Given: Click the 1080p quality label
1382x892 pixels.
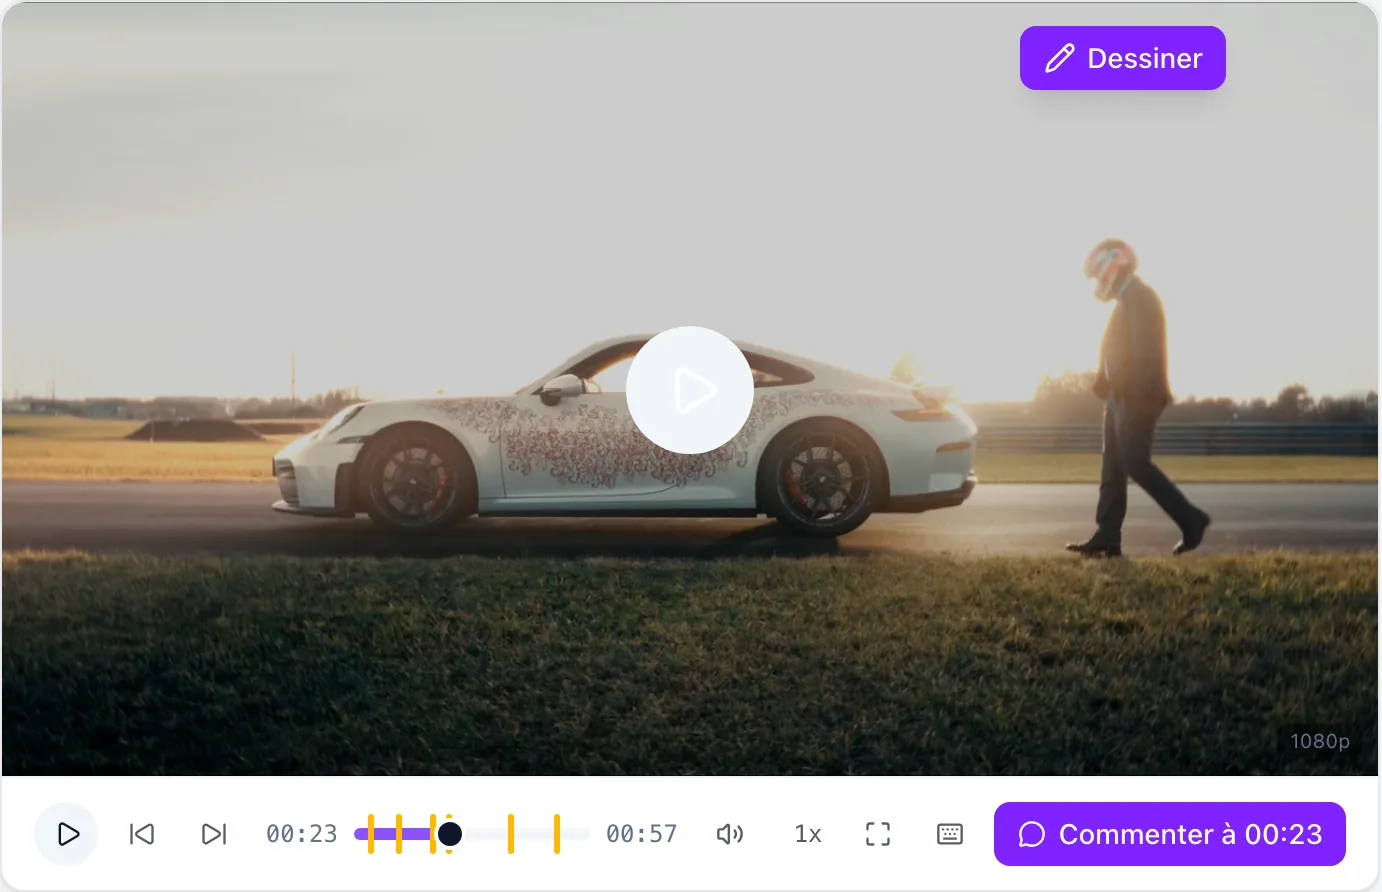Looking at the screenshot, I should [x=1320, y=741].
